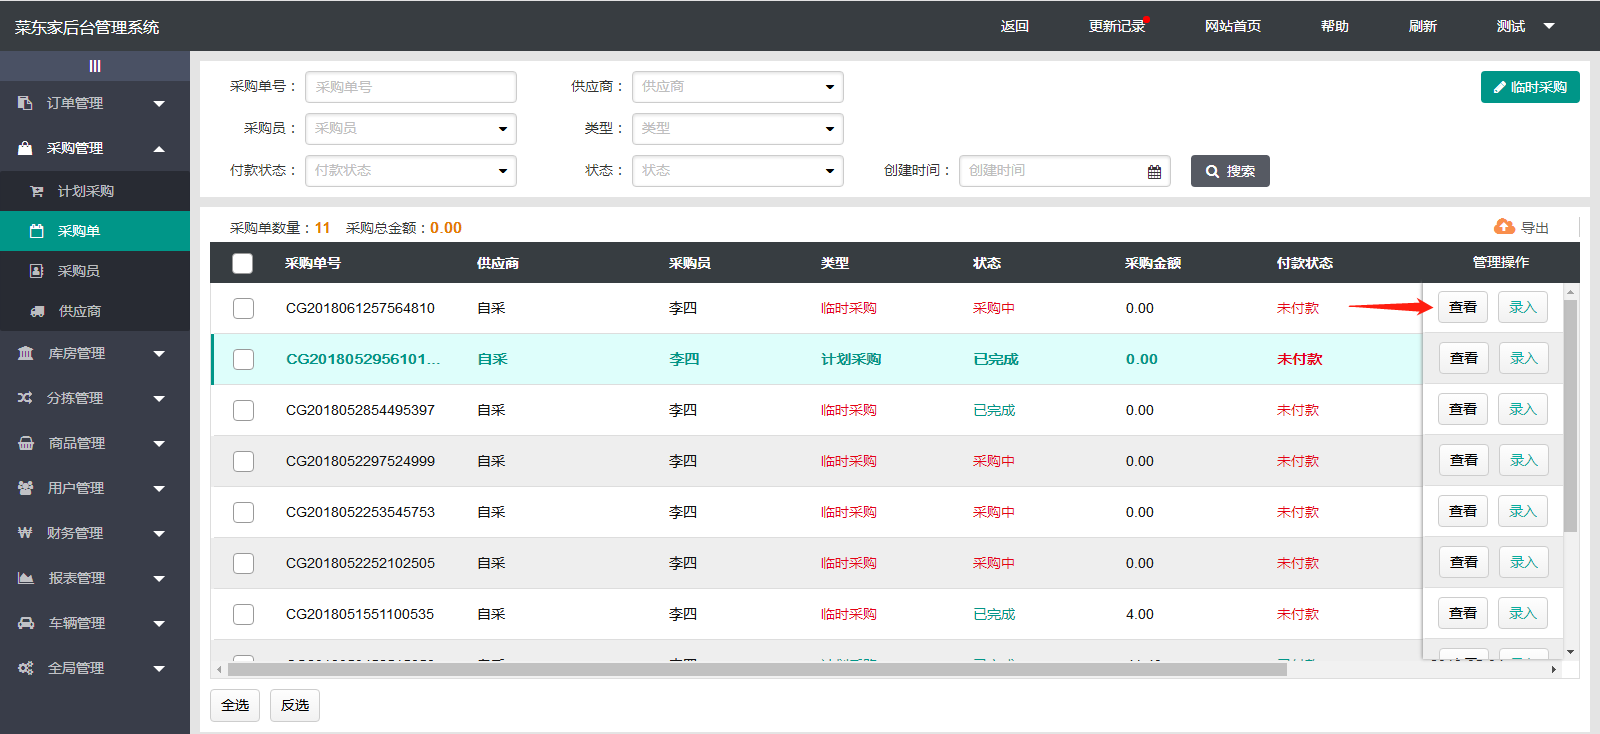Focus the 采购单号 input field

point(410,87)
